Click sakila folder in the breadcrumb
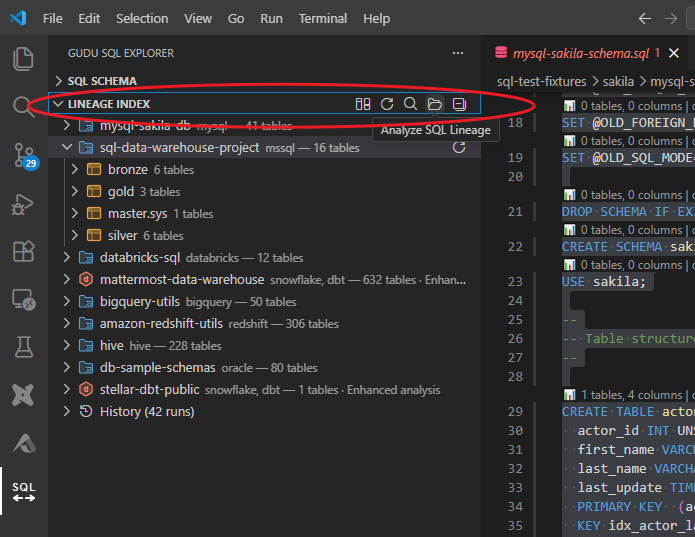 pos(618,82)
